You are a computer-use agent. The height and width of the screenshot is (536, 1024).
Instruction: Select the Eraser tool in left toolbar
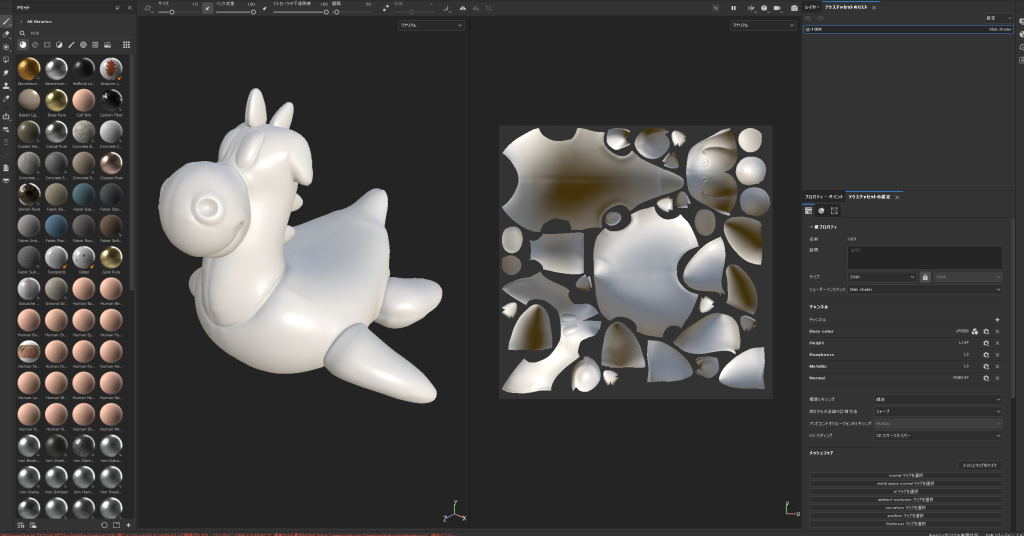[x=6, y=34]
